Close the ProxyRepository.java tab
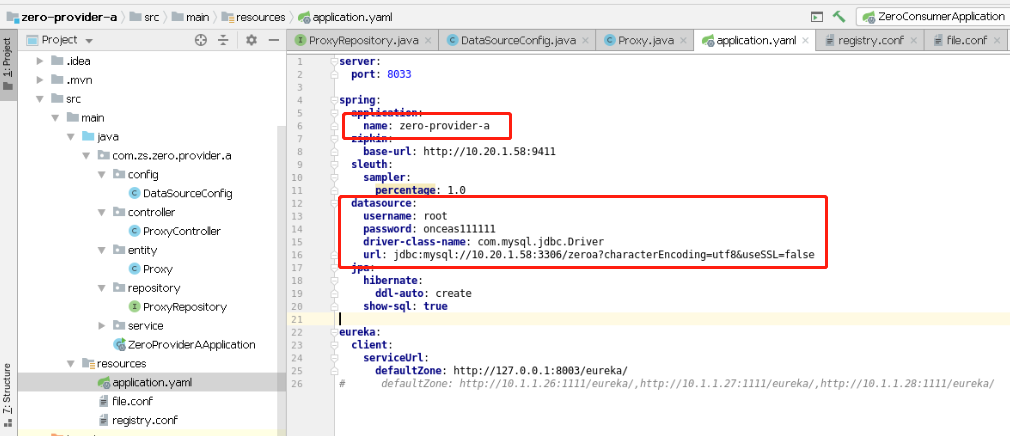 point(428,41)
